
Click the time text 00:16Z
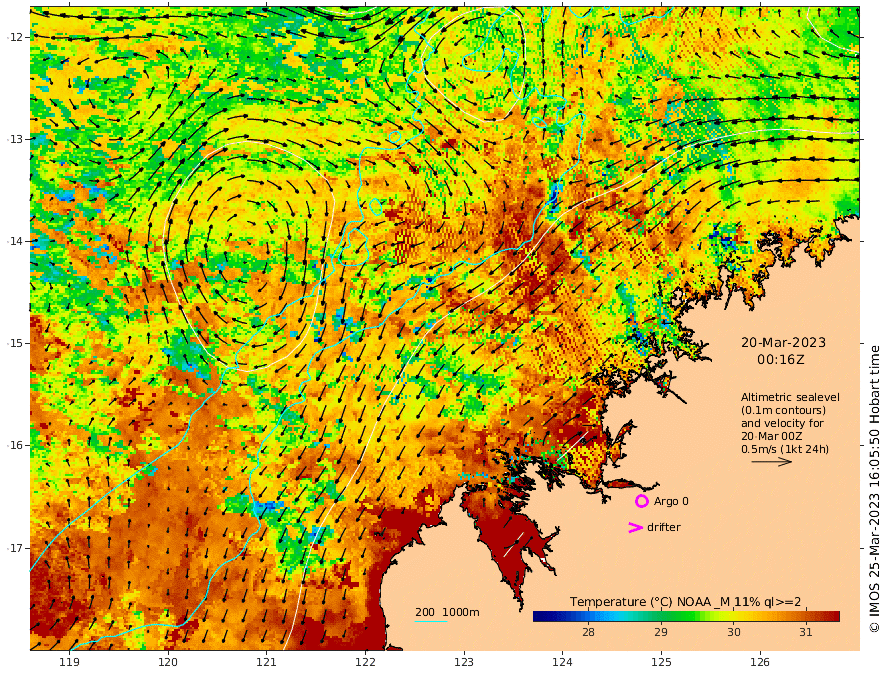click(780, 360)
